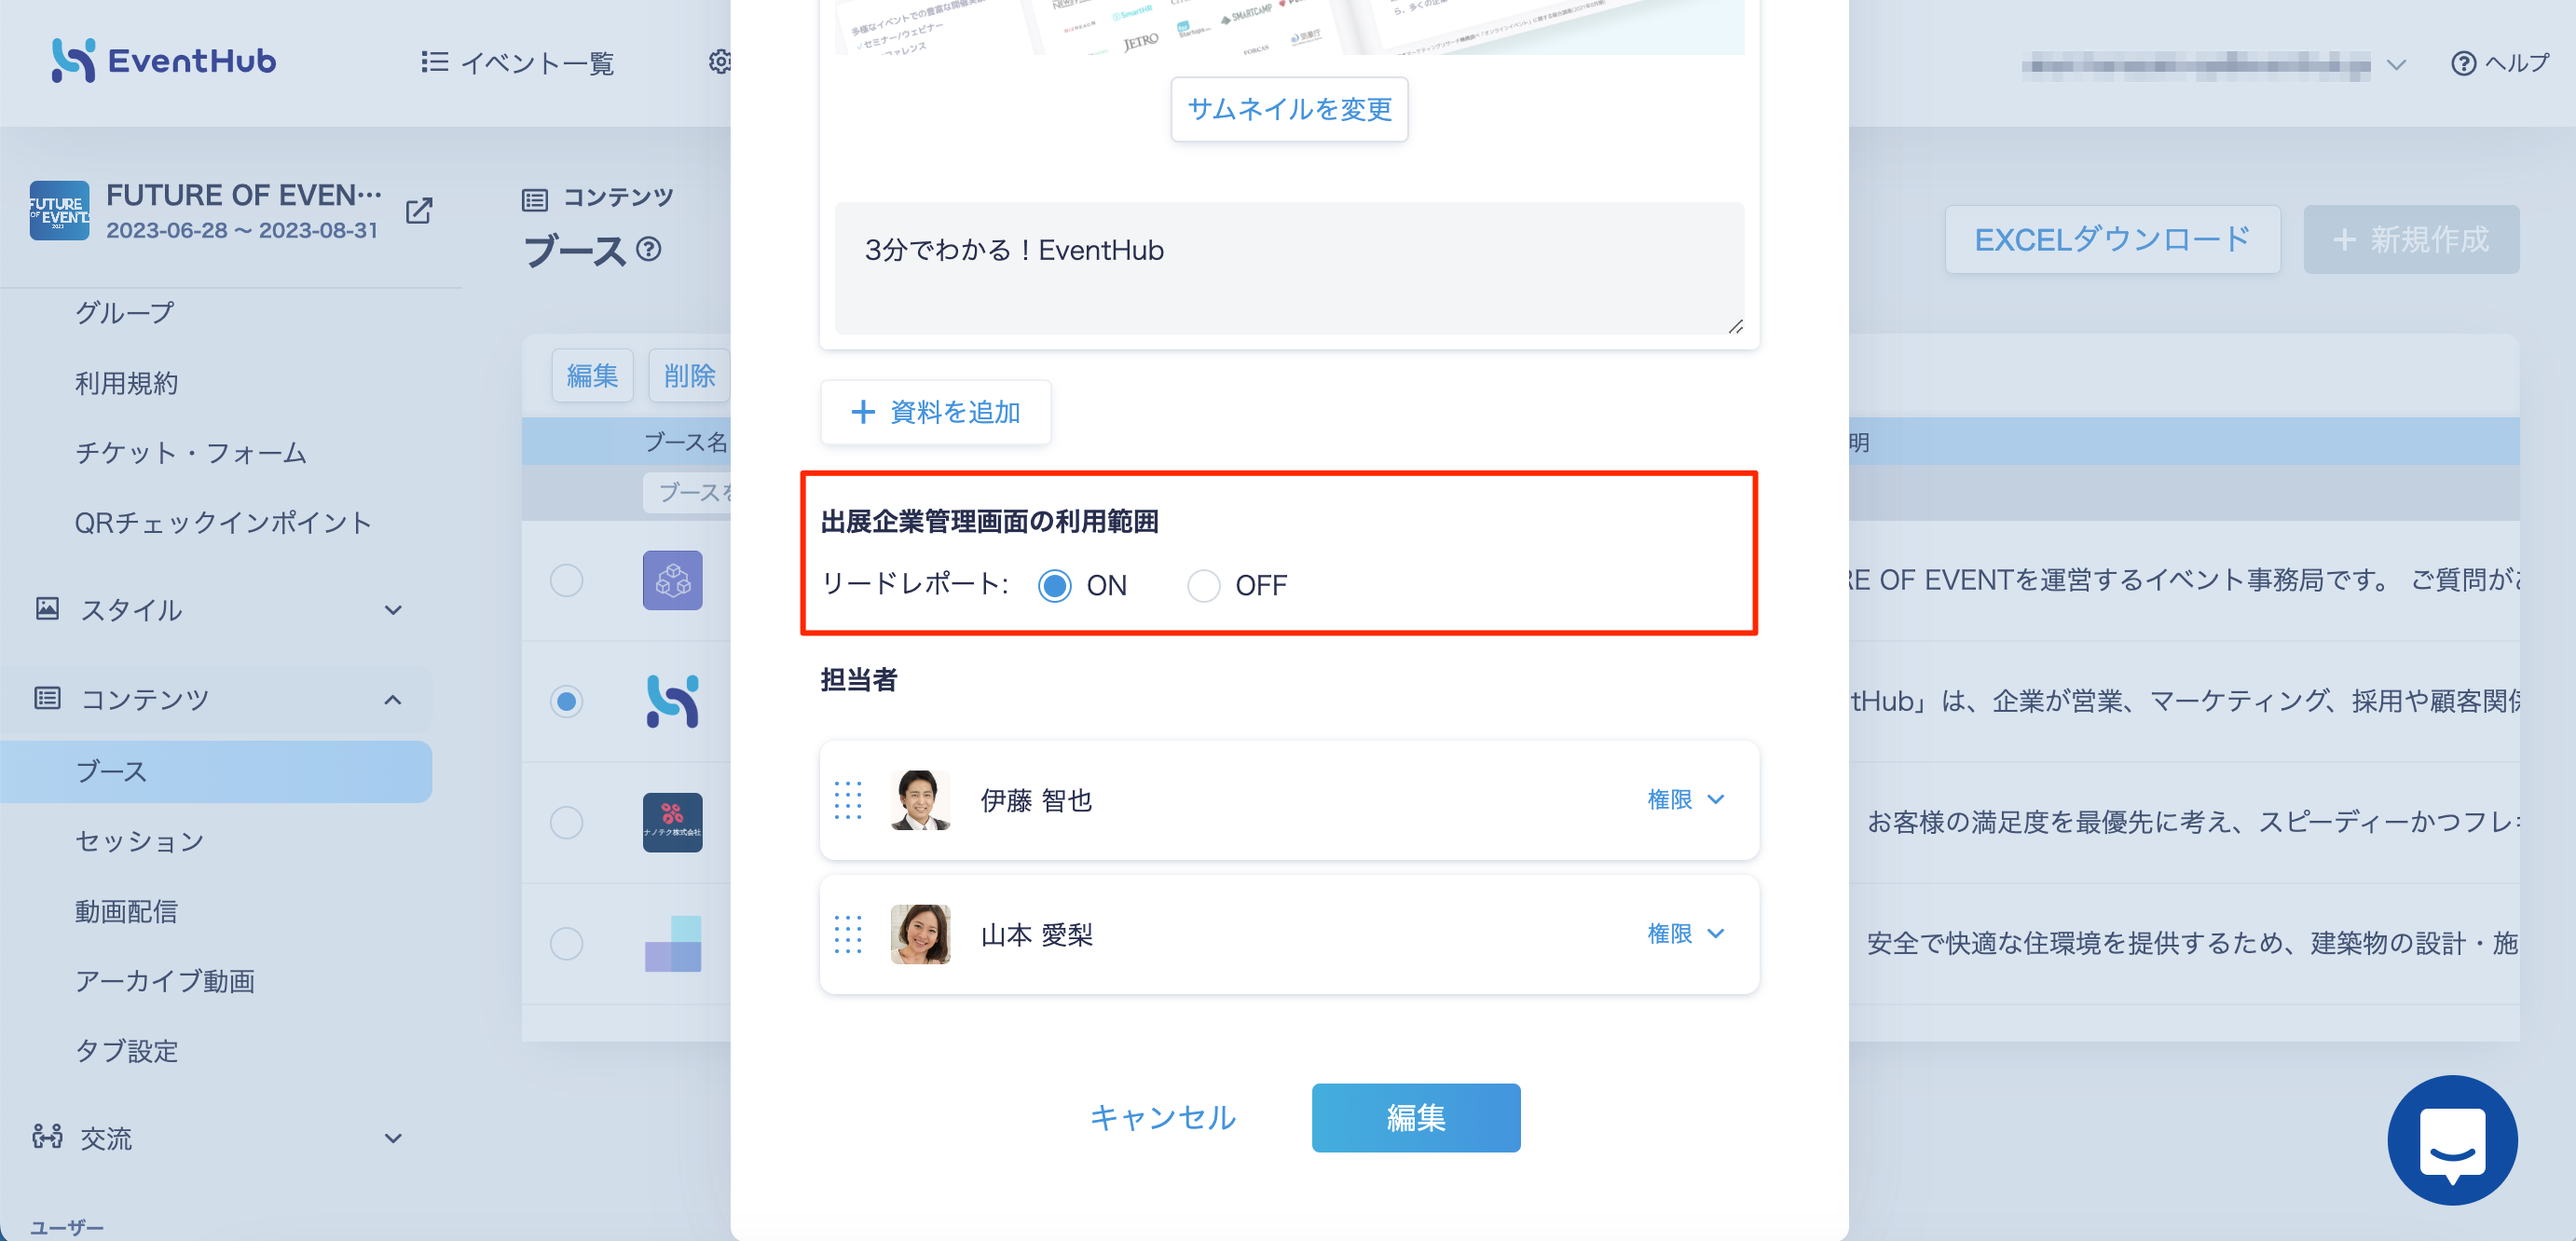Viewport: 2576px width, 1241px height.
Task: Set lead report to ON
Action: click(1055, 585)
